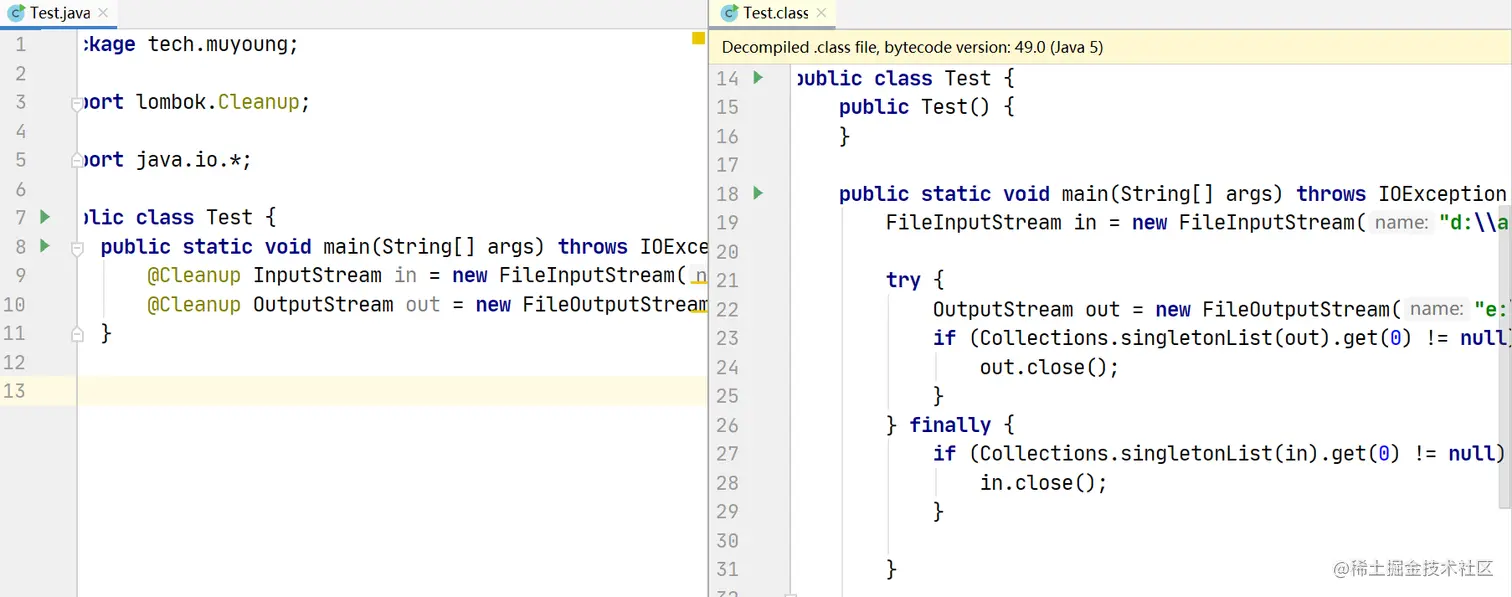Click 'in.close();' statement on line 28
1512x597 pixels.
[1044, 482]
